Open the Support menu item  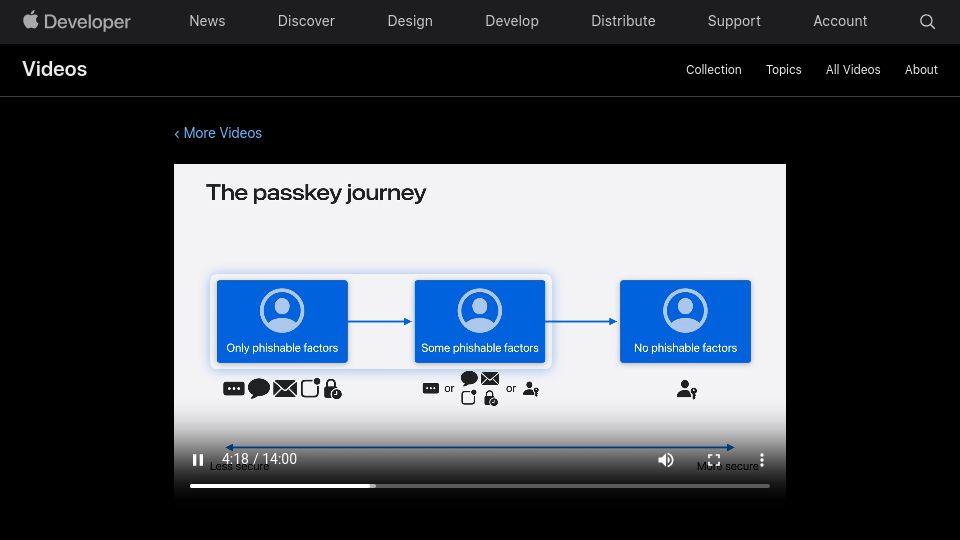[734, 21]
